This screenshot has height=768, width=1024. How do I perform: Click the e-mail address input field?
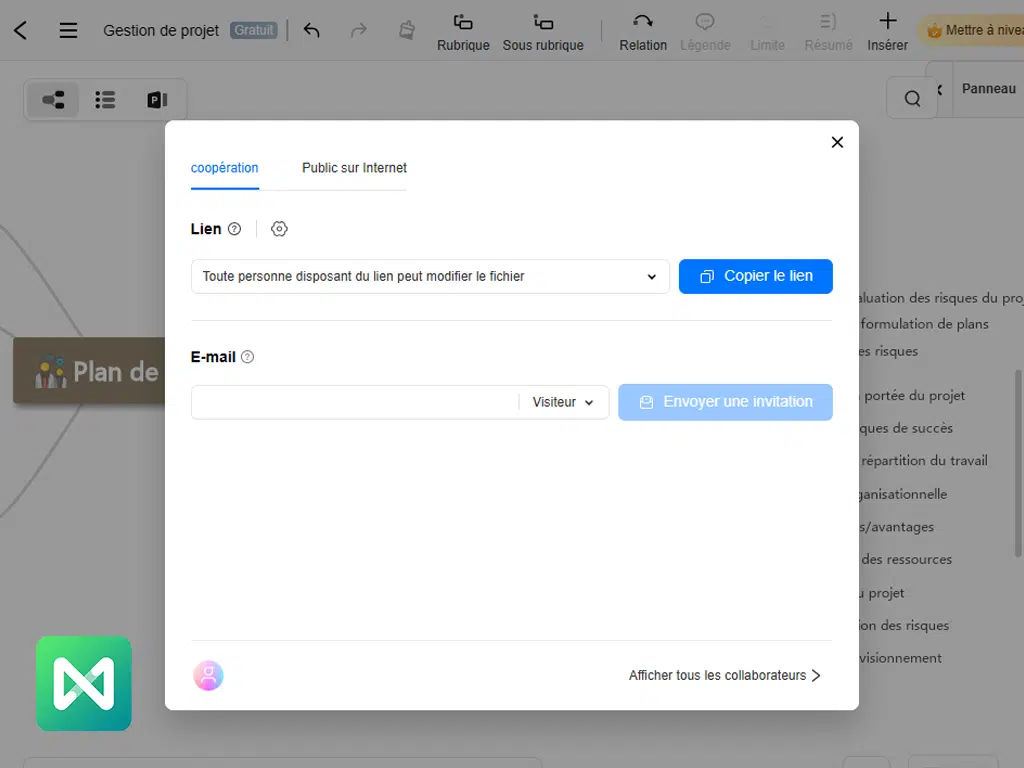(354, 402)
